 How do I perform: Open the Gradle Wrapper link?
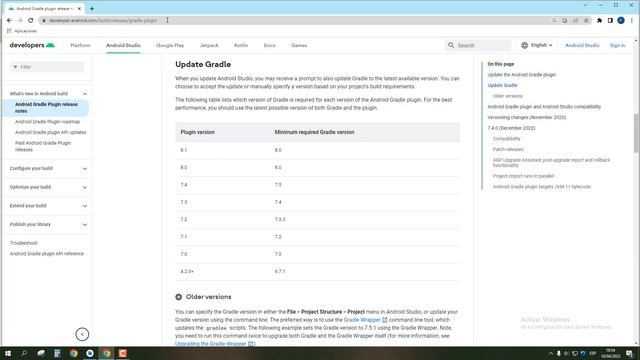(365, 320)
